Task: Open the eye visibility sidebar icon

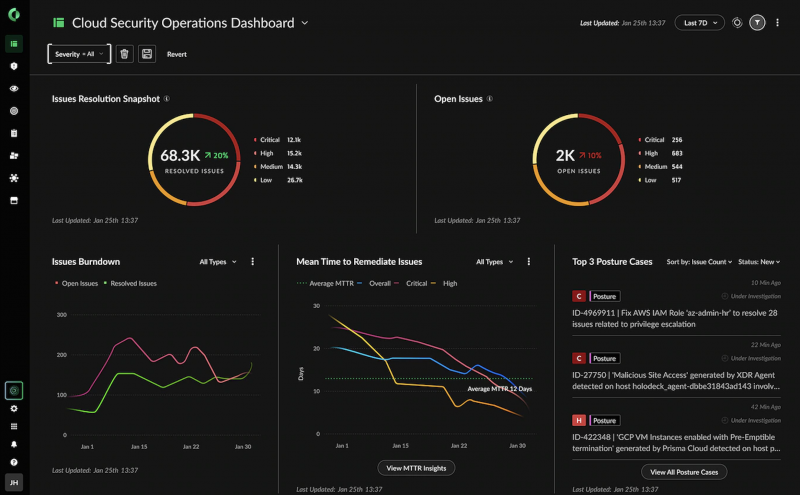Action: [x=14, y=88]
